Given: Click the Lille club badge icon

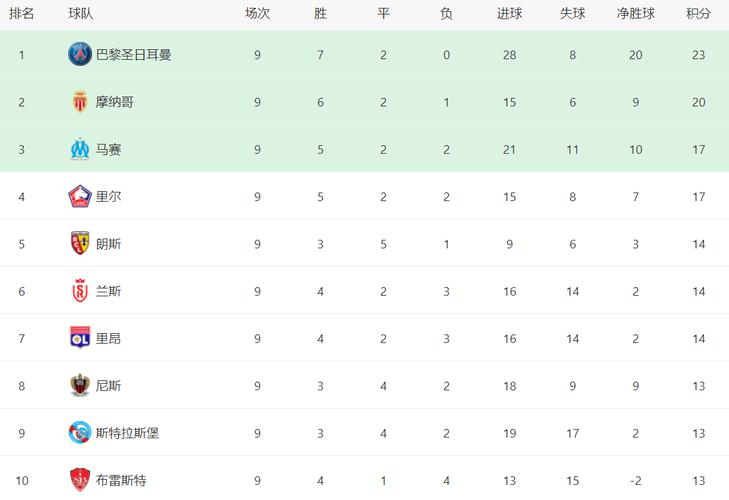Looking at the screenshot, I should [80, 196].
